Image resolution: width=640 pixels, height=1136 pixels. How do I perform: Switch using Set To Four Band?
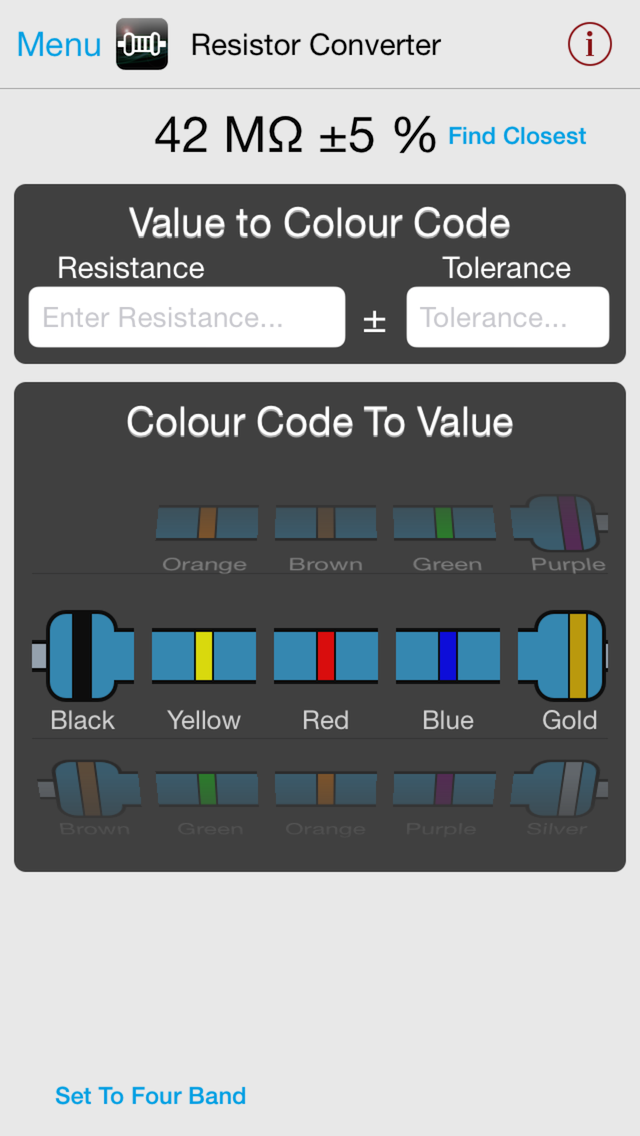tap(151, 1095)
